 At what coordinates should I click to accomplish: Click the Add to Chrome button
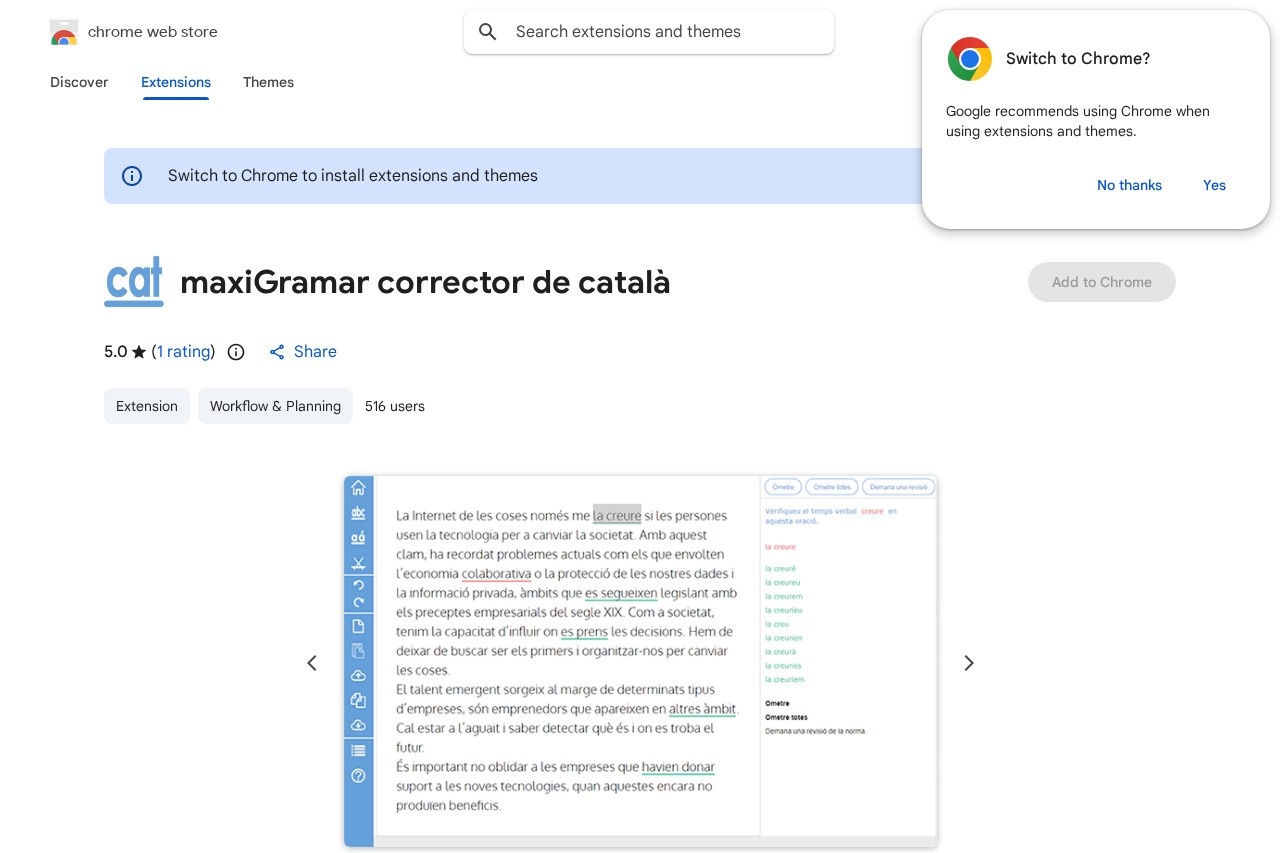pyautogui.click(x=1101, y=282)
